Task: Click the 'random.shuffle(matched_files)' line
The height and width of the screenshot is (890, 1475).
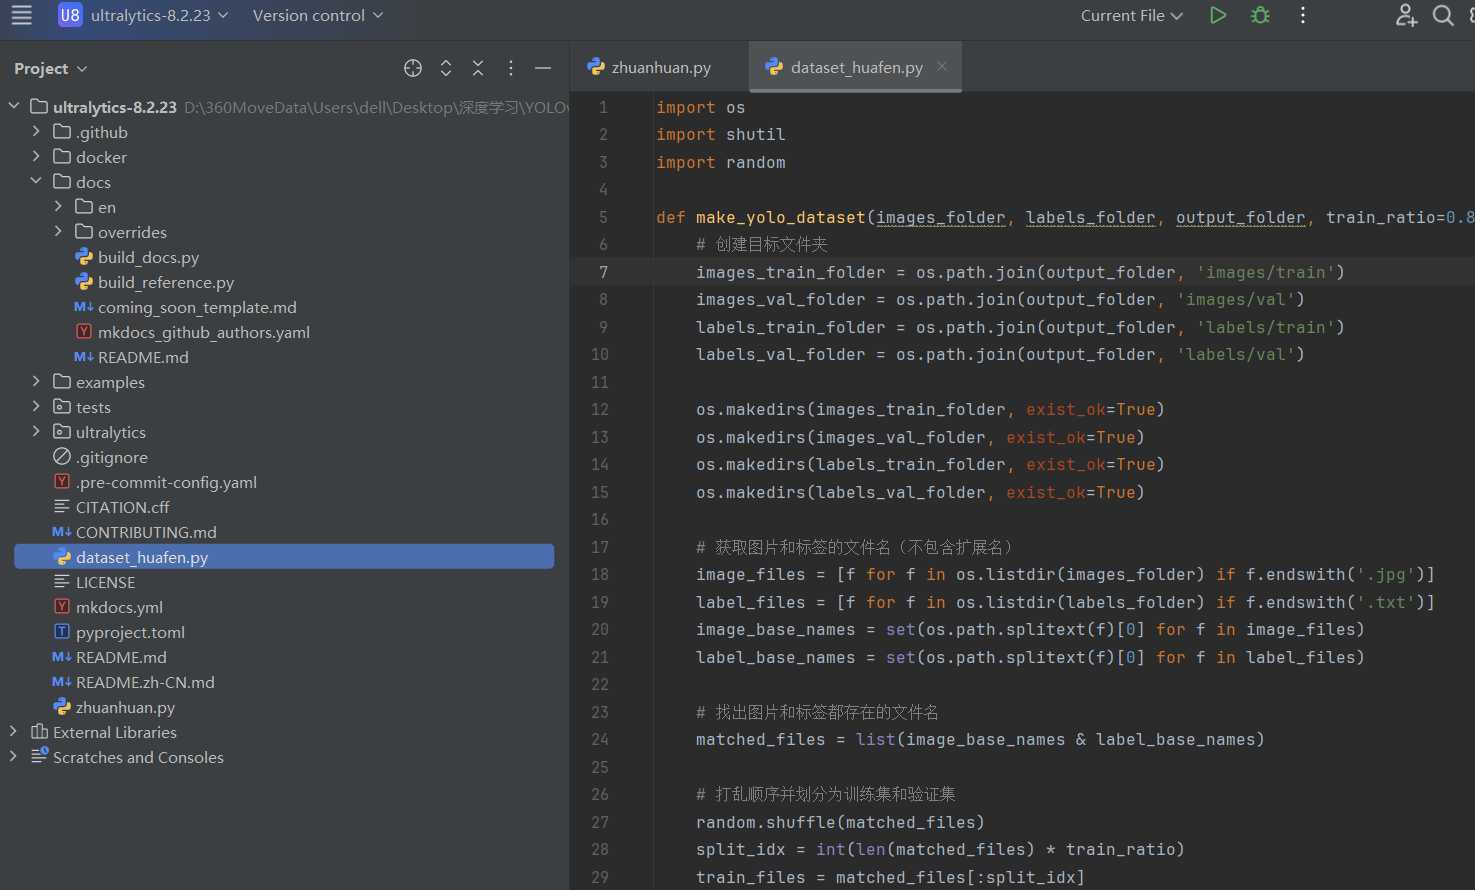Action: click(x=841, y=822)
